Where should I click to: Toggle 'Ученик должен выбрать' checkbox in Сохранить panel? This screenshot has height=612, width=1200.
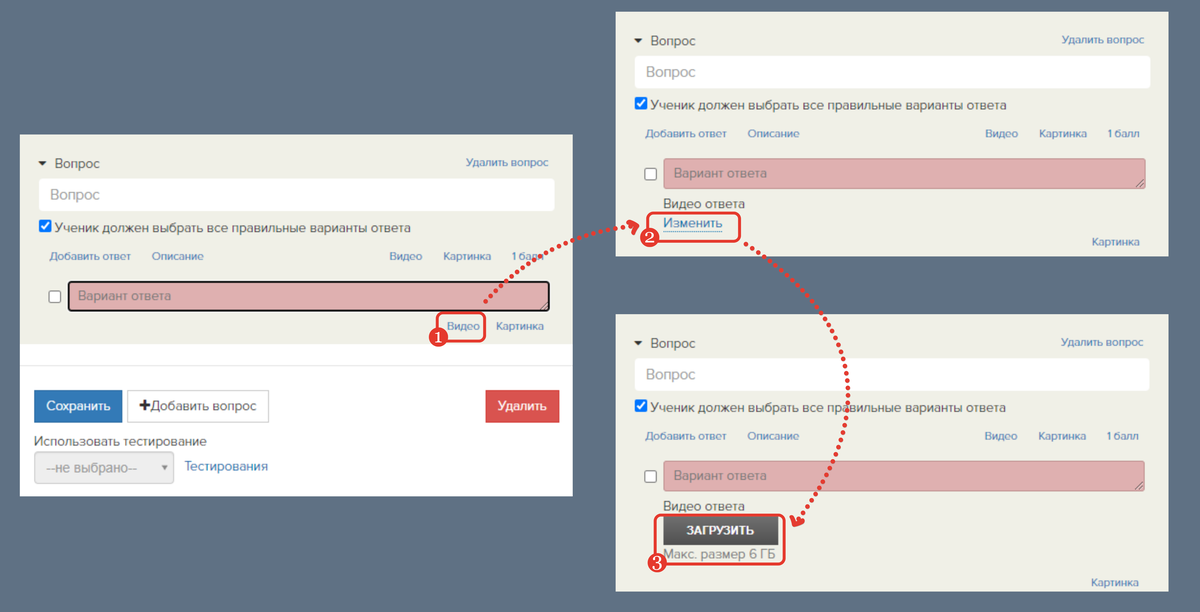[45, 227]
